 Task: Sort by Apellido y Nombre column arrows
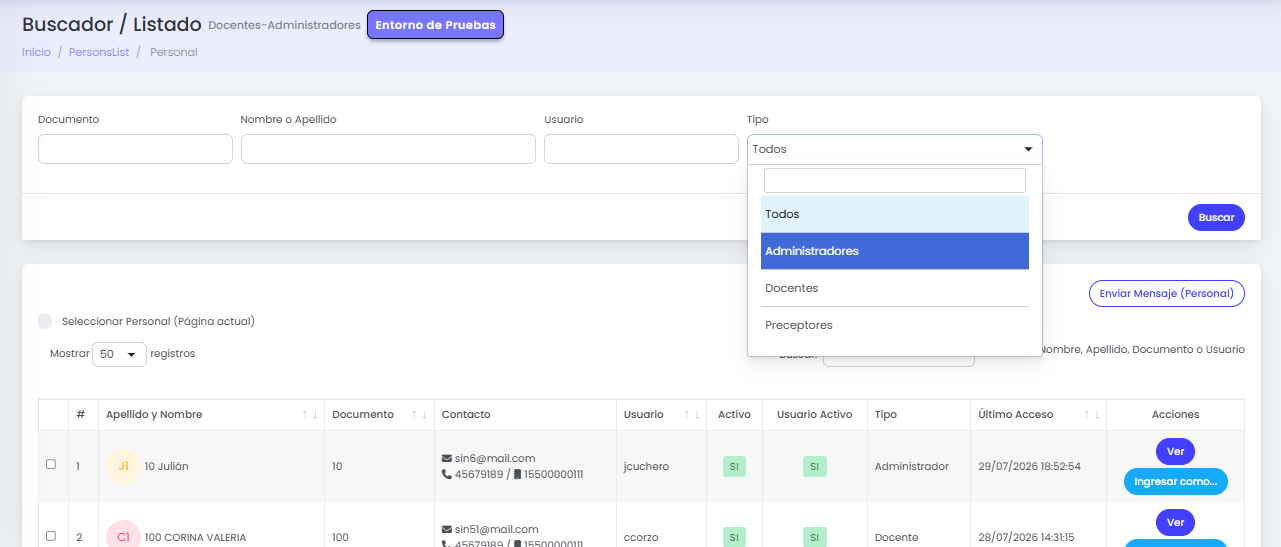tap(311, 414)
